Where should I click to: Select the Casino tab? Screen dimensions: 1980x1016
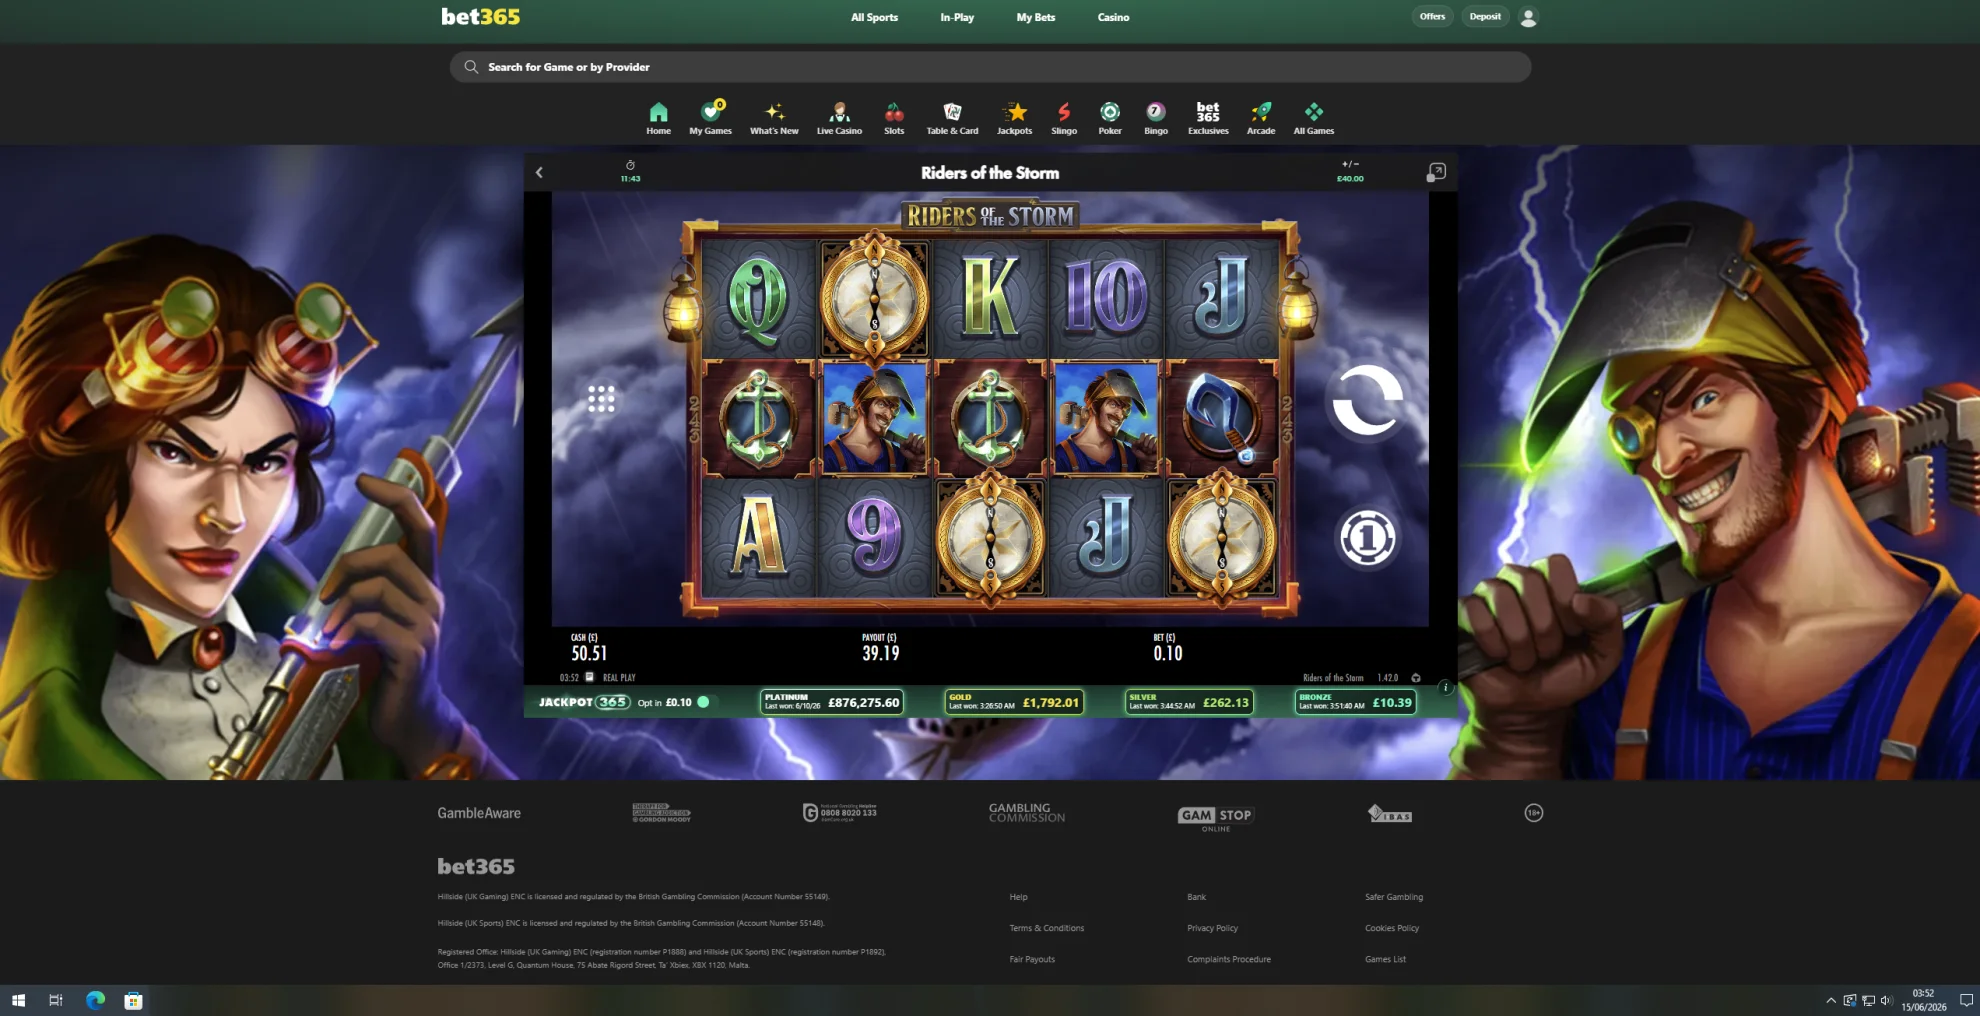[1113, 17]
